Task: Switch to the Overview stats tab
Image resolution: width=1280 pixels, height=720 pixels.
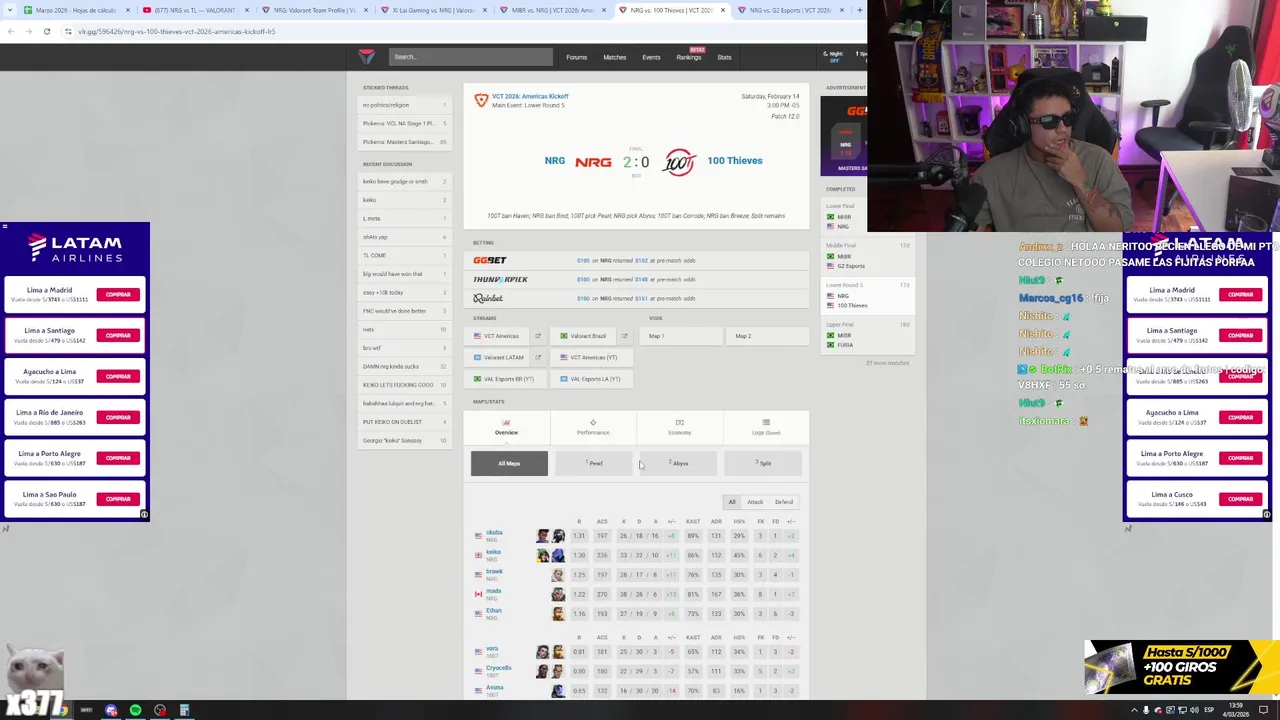Action: [506, 427]
